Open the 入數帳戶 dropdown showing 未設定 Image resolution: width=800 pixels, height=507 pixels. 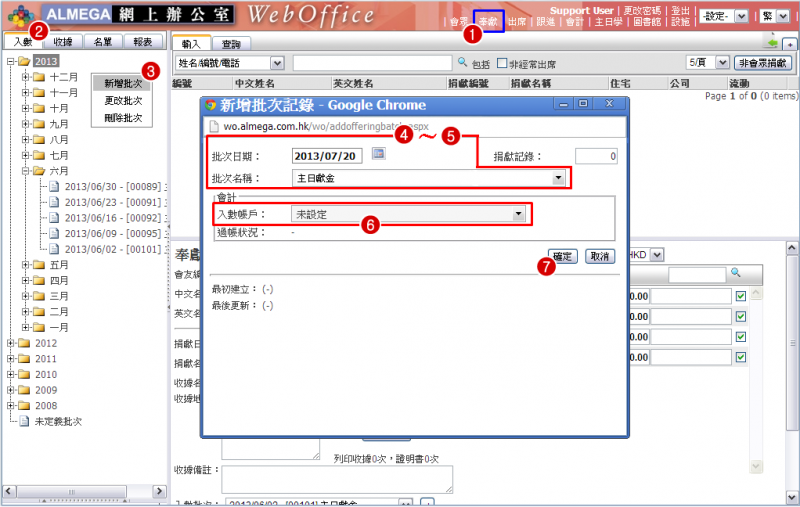coord(518,214)
